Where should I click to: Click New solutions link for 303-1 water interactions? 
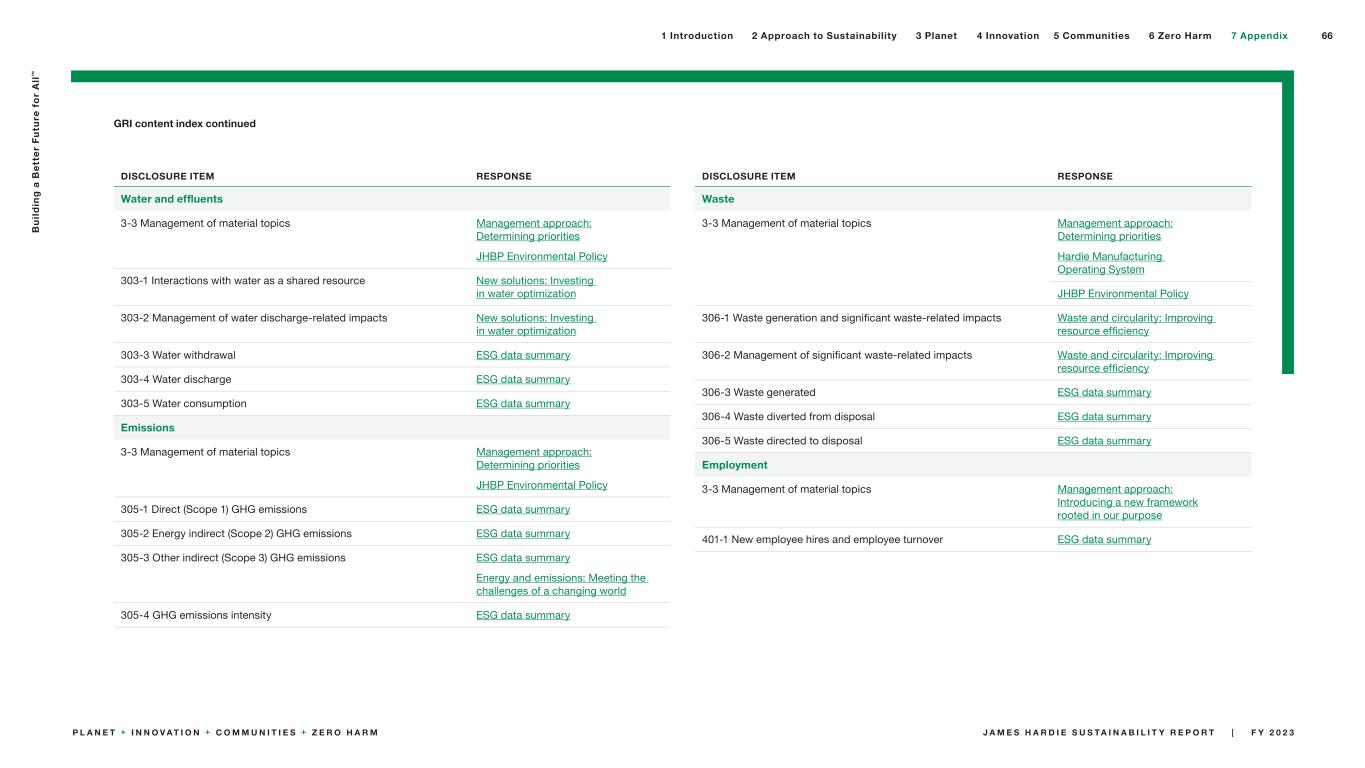click(535, 287)
